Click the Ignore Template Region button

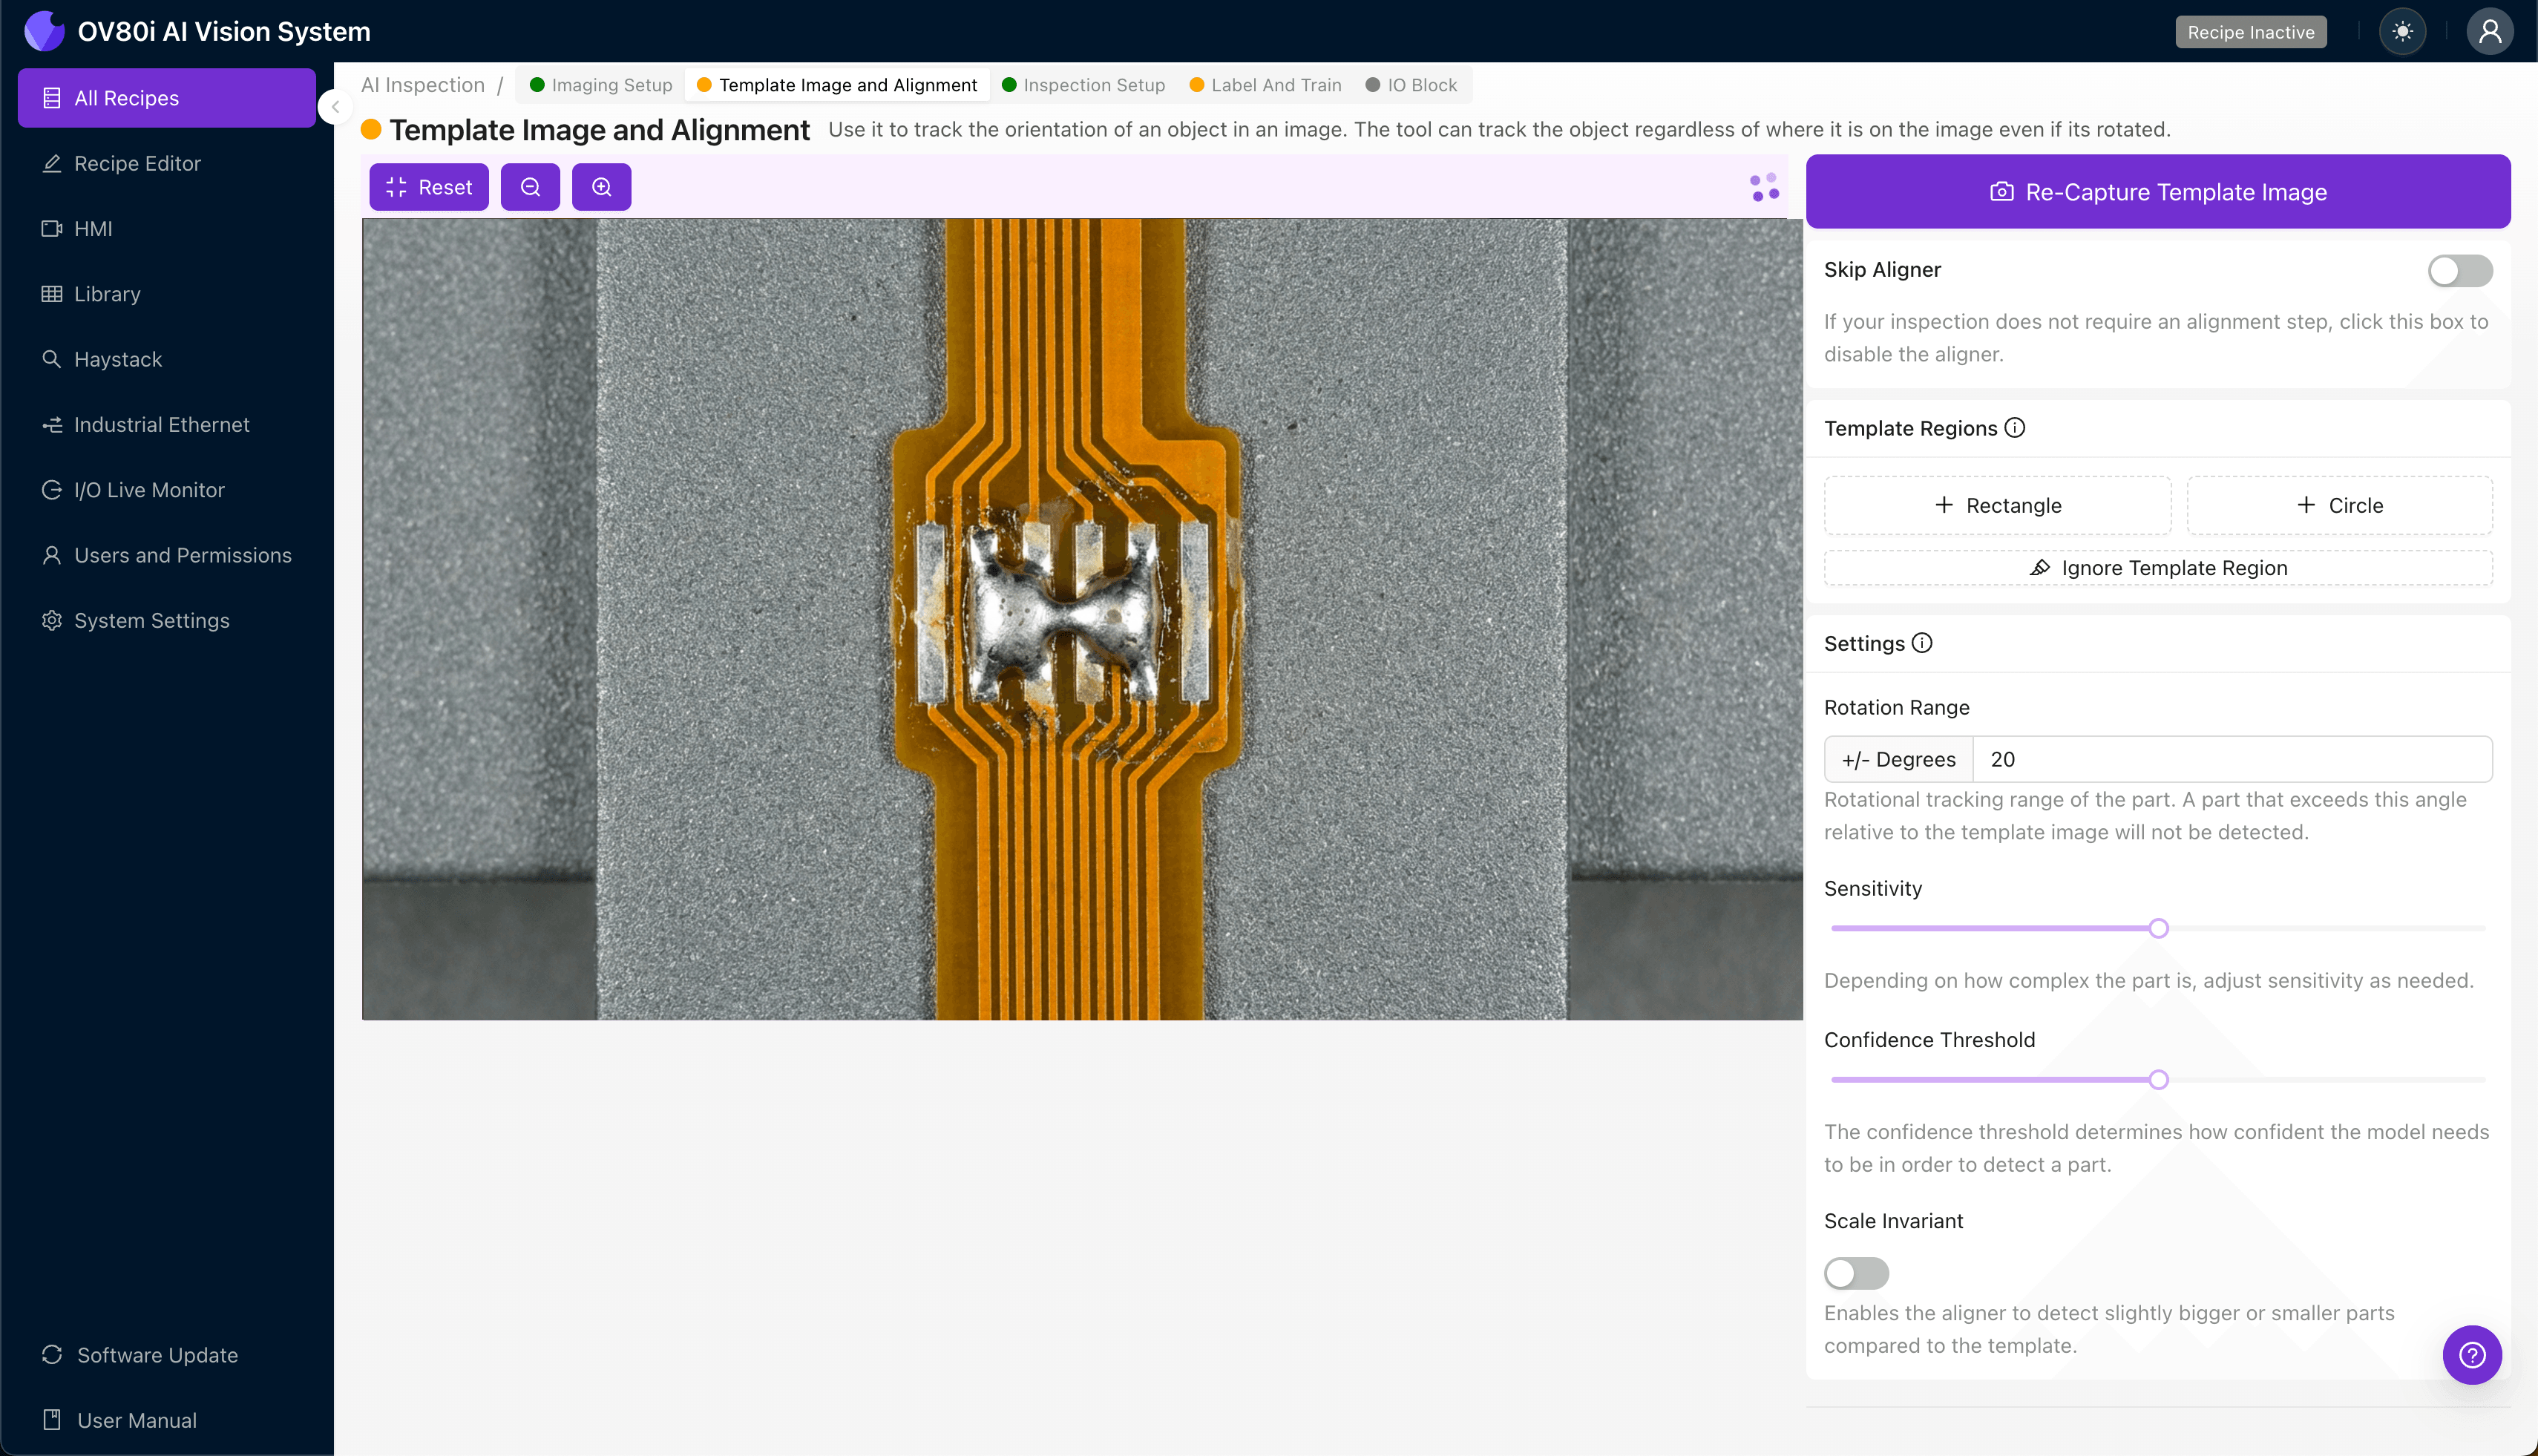(2157, 568)
